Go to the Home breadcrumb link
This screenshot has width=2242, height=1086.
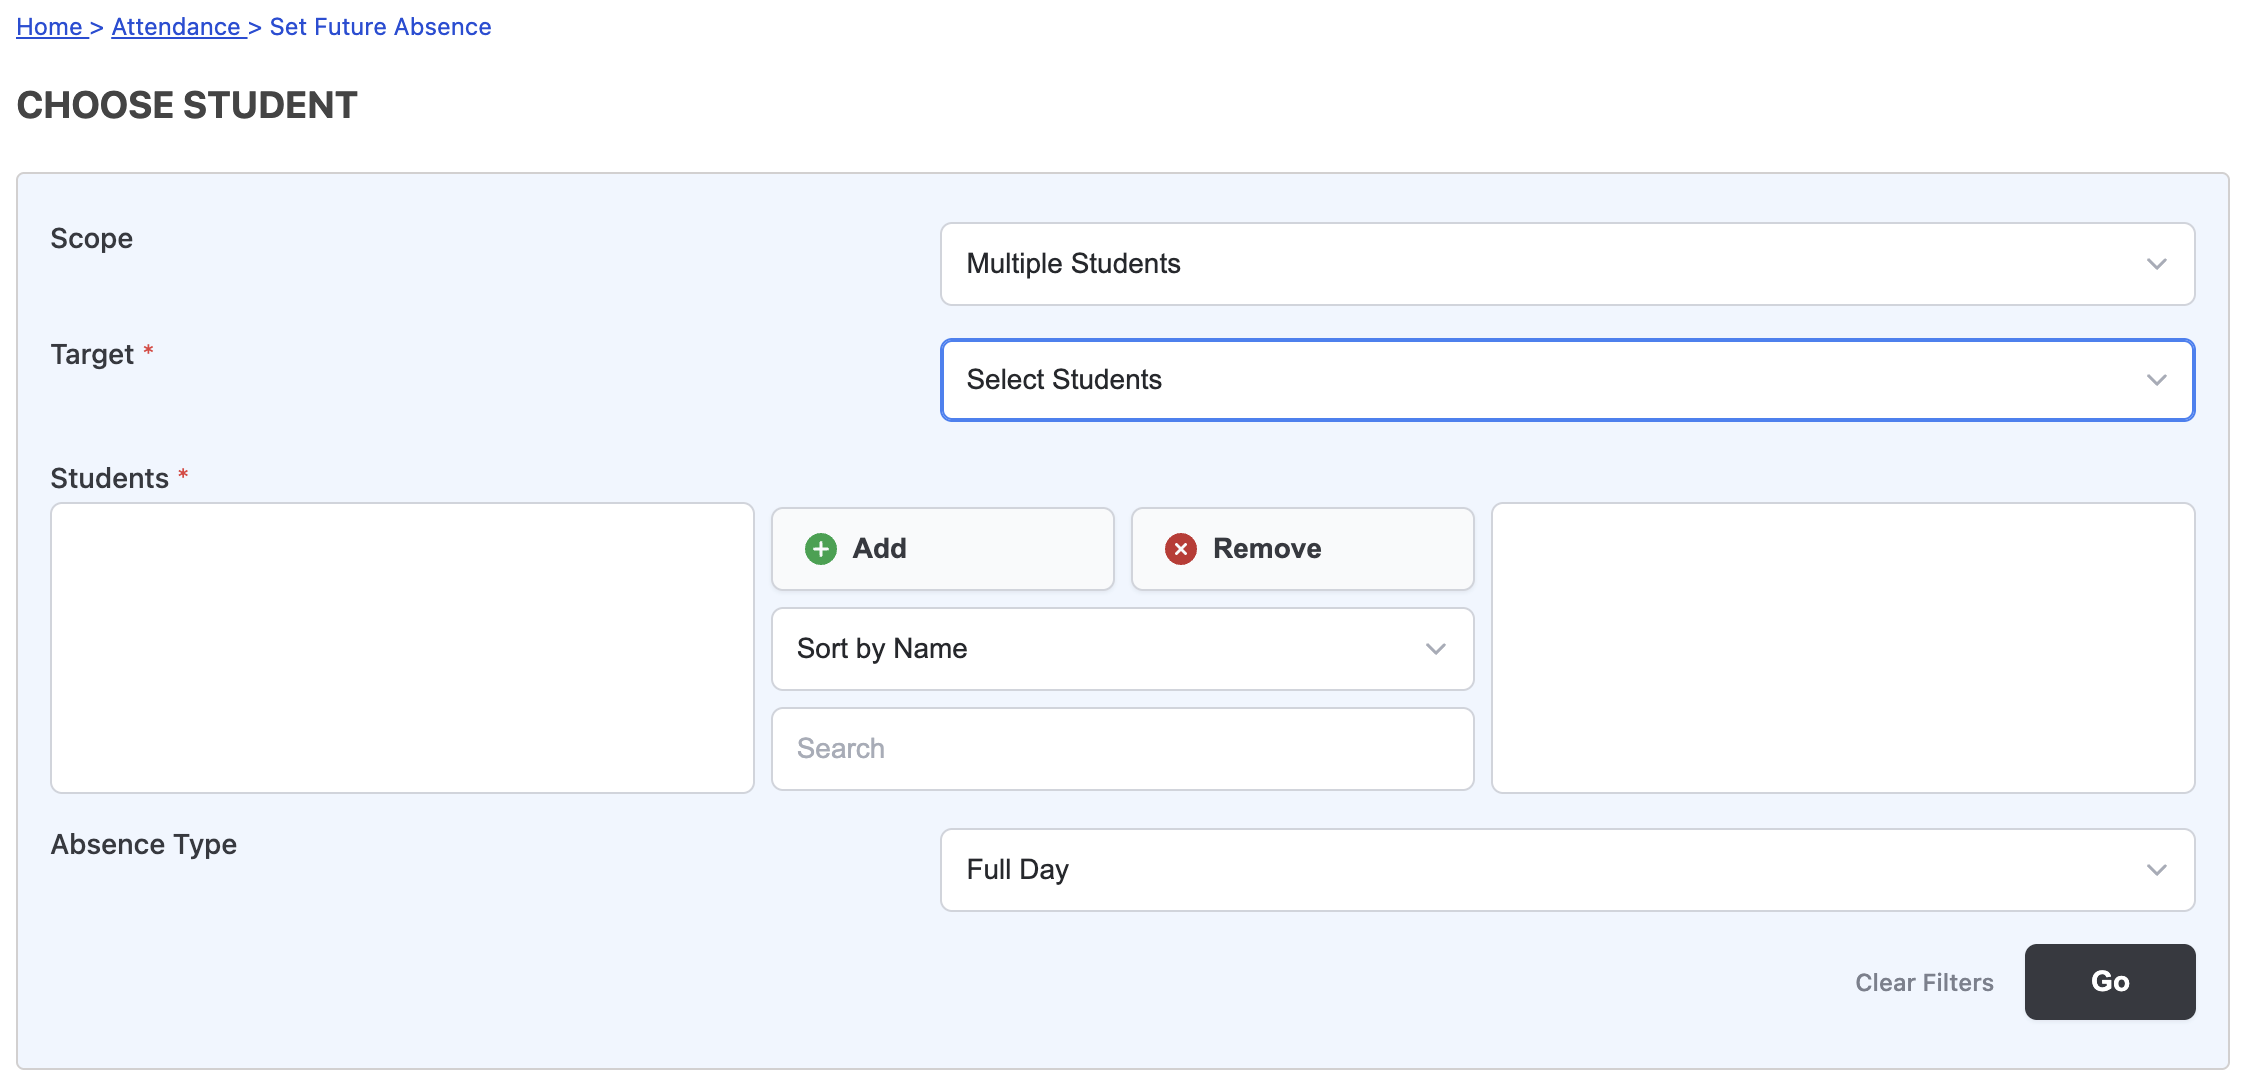50,27
